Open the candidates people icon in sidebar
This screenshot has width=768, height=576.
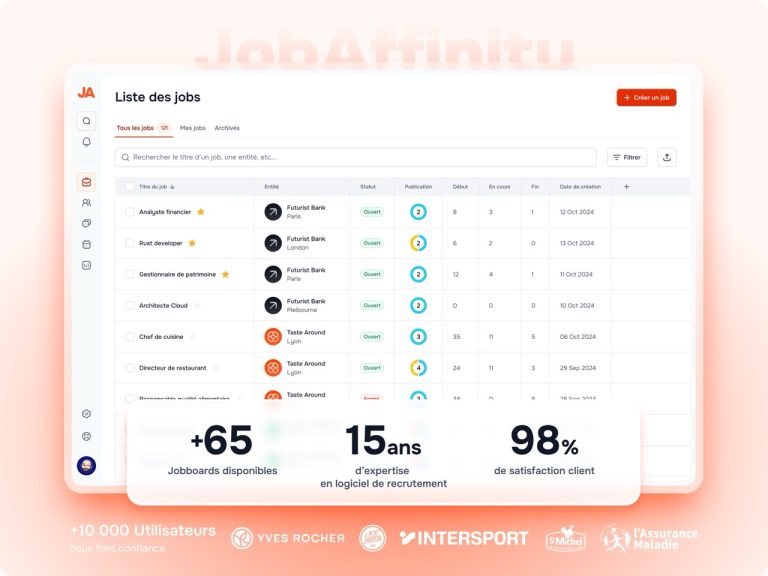pos(86,203)
